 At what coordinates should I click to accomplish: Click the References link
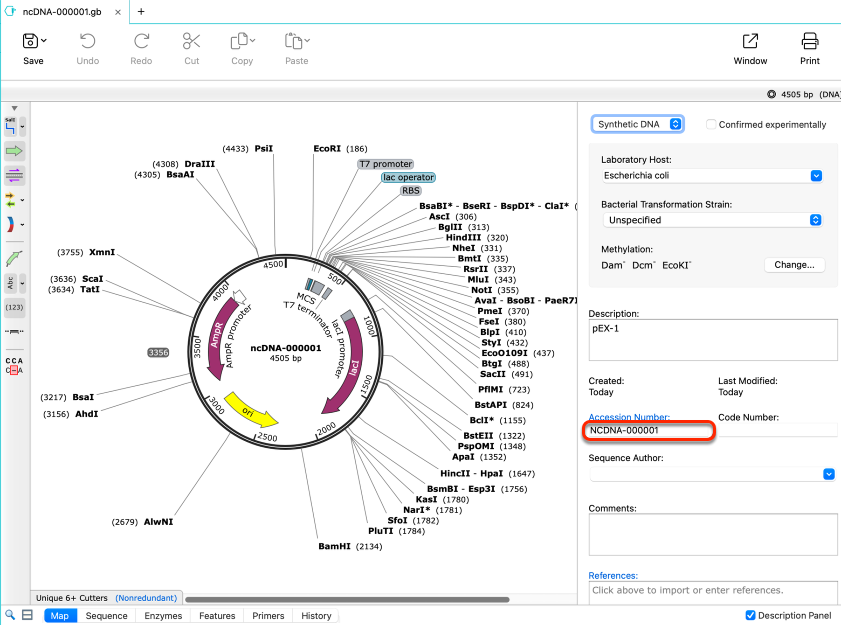[613, 575]
